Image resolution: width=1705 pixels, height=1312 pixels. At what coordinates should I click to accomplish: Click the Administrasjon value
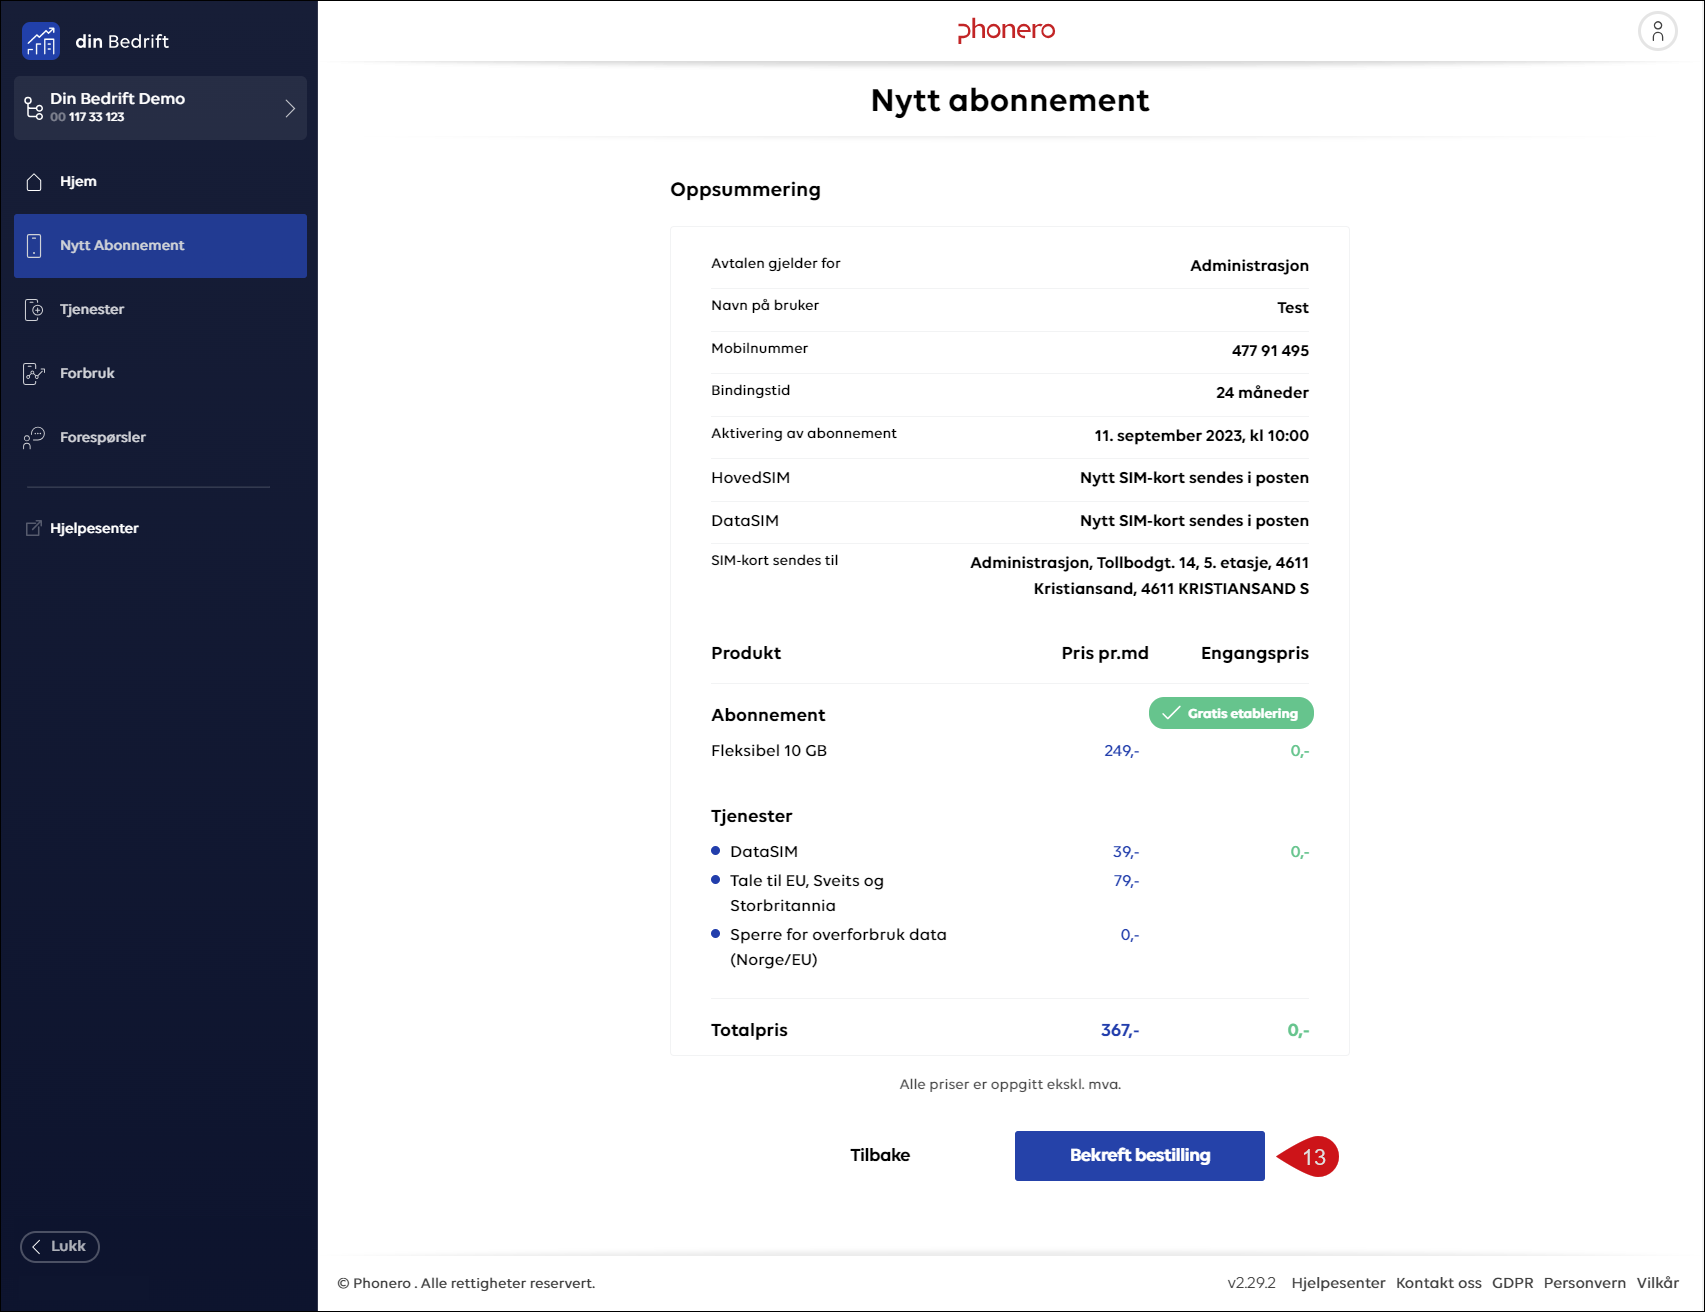1249,266
